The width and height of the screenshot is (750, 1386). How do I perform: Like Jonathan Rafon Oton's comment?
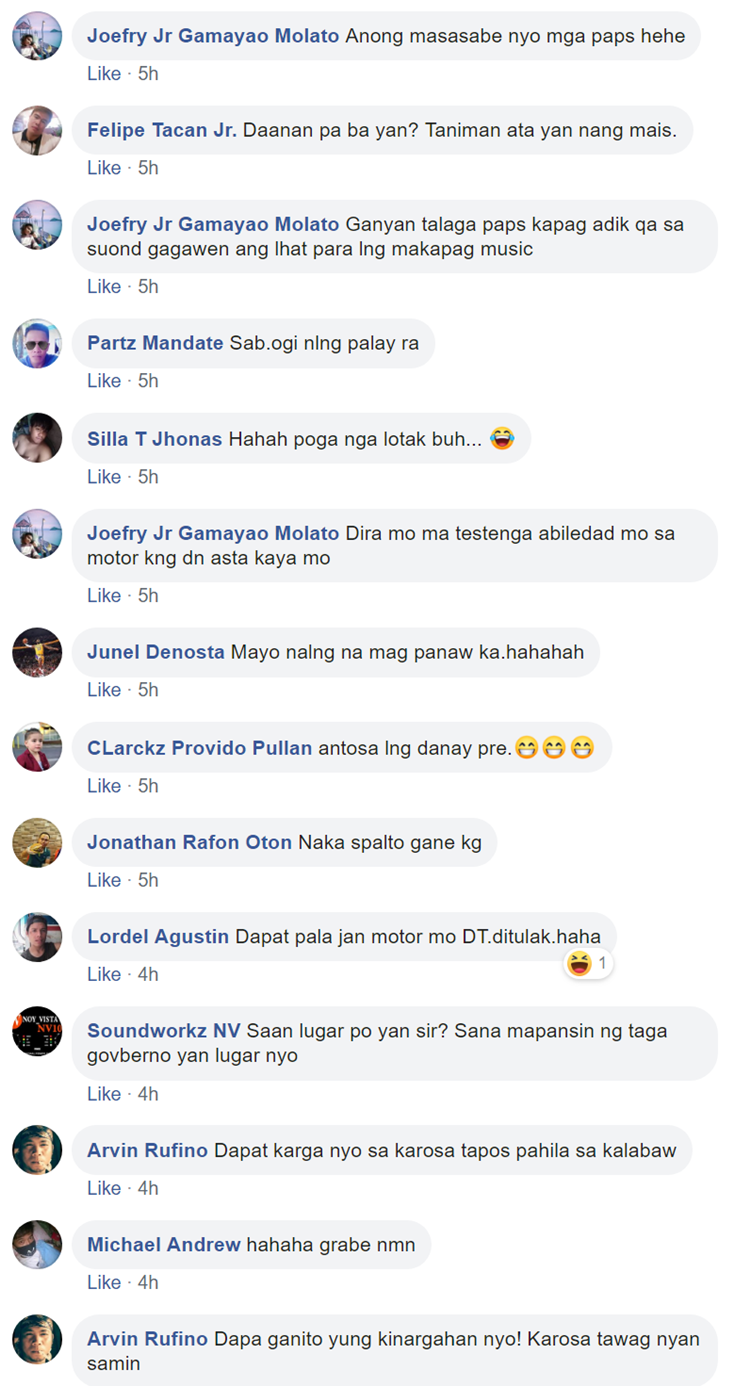[x=104, y=880]
